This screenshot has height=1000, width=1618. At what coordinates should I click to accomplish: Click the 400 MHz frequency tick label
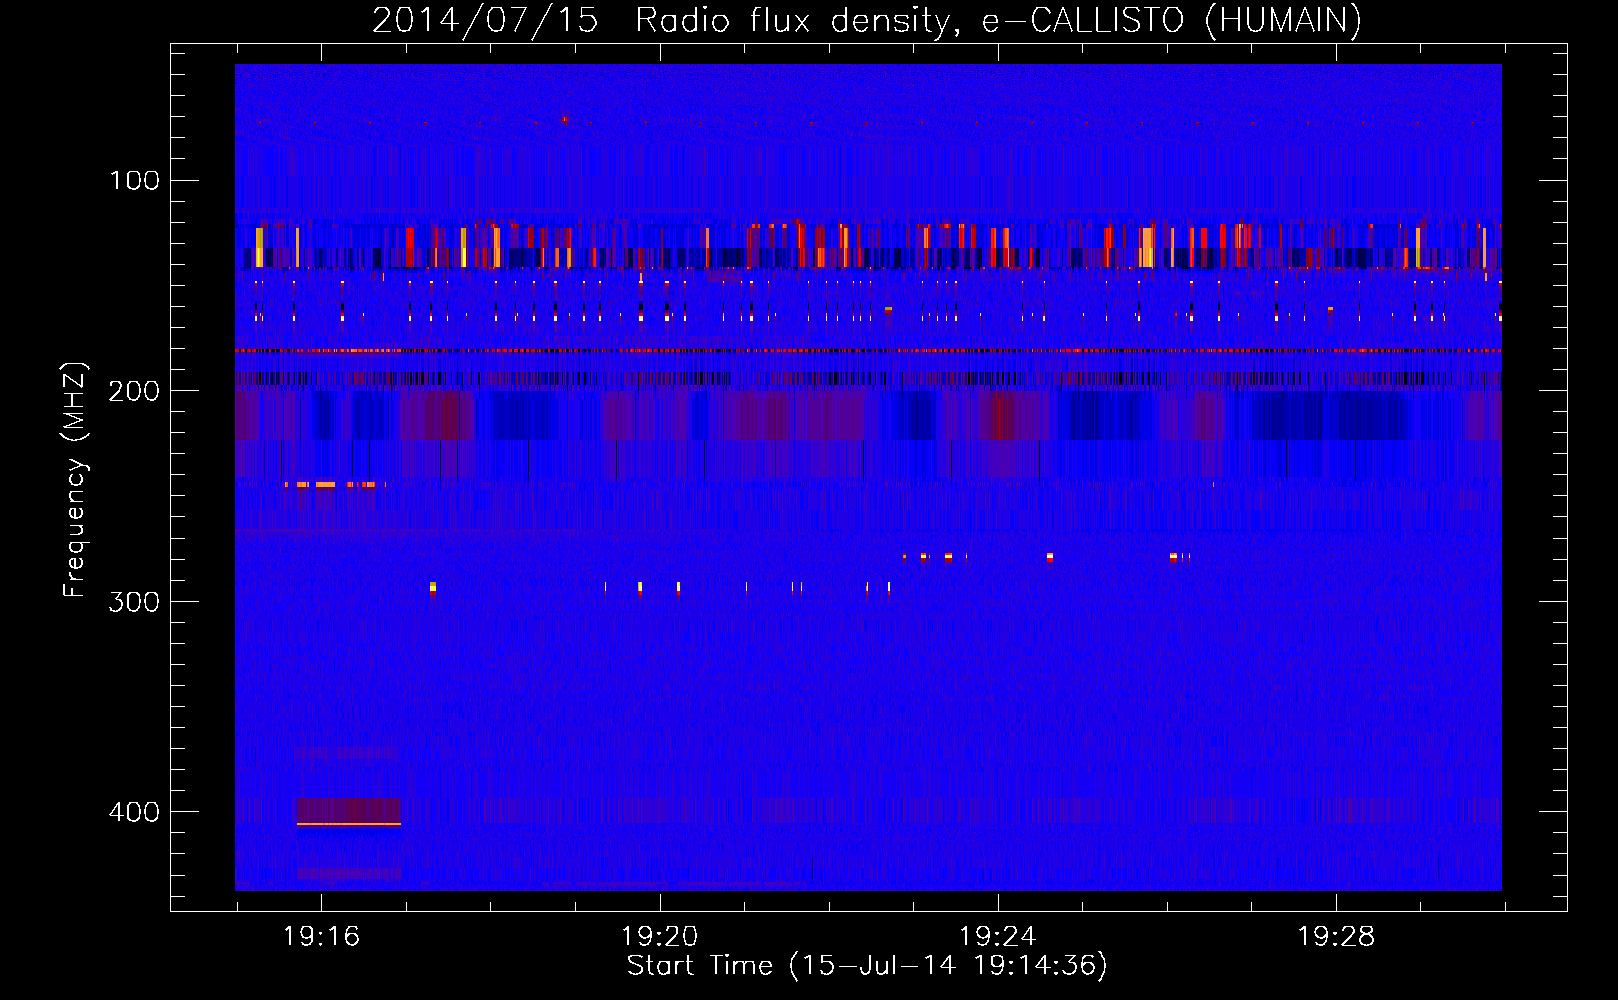click(134, 812)
